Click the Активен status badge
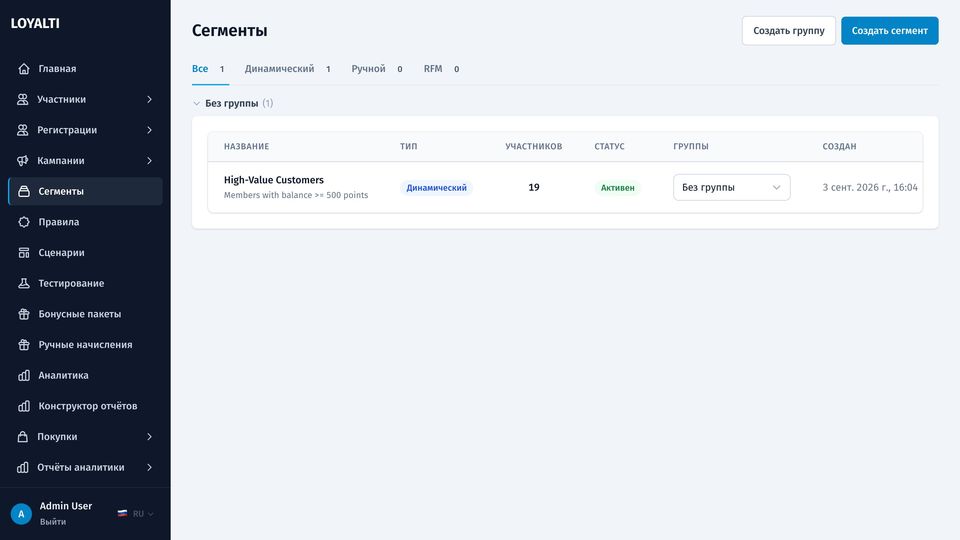 coord(617,188)
